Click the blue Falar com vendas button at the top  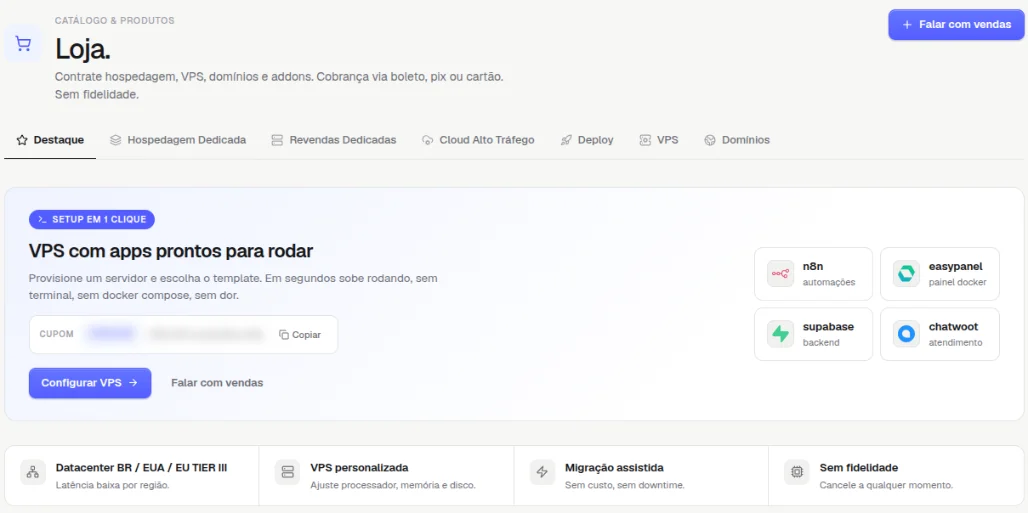(x=957, y=24)
